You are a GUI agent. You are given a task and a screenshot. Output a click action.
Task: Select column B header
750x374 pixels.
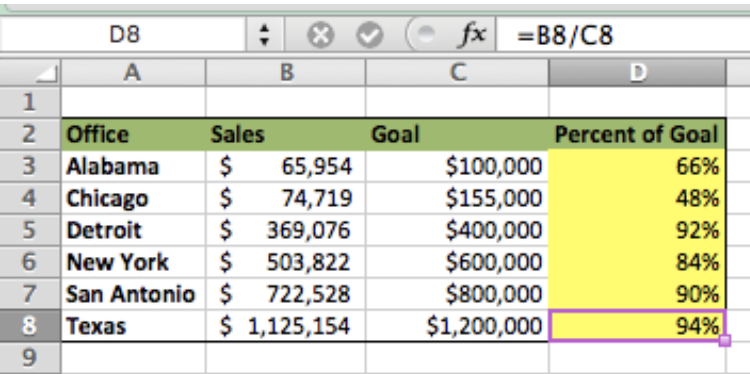click(x=286, y=73)
